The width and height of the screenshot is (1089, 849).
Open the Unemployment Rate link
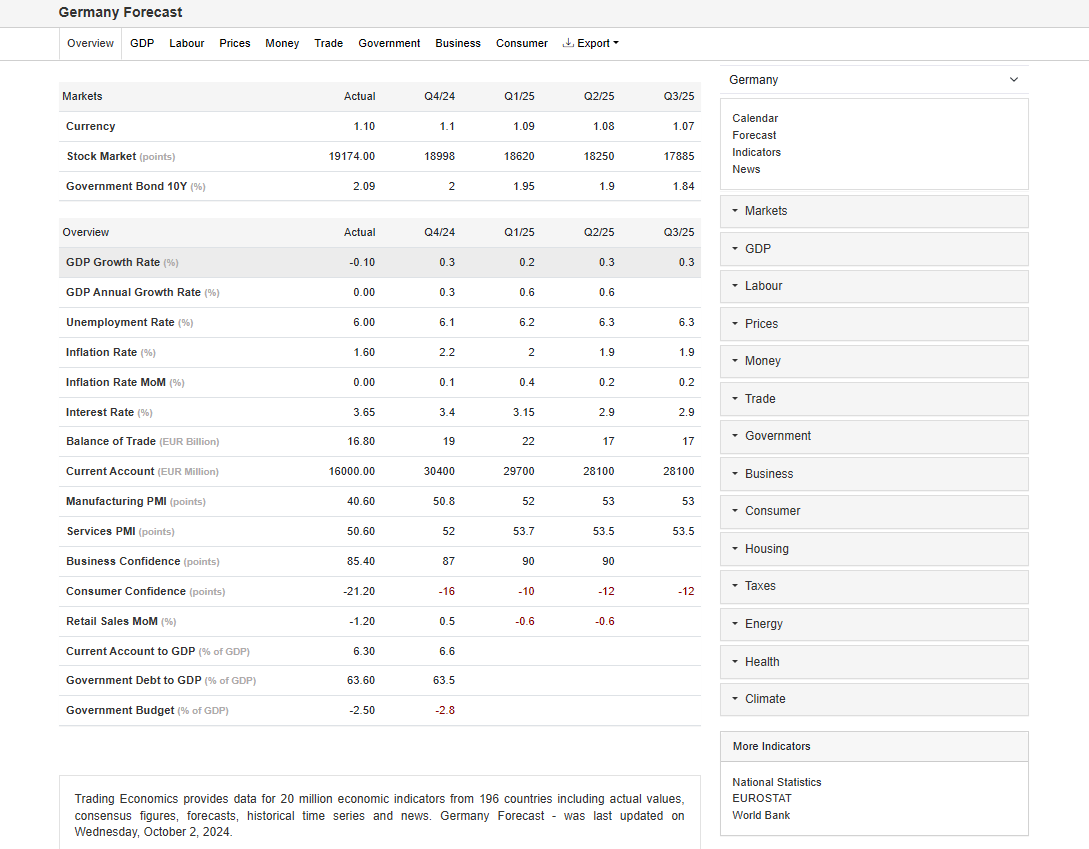tap(120, 322)
